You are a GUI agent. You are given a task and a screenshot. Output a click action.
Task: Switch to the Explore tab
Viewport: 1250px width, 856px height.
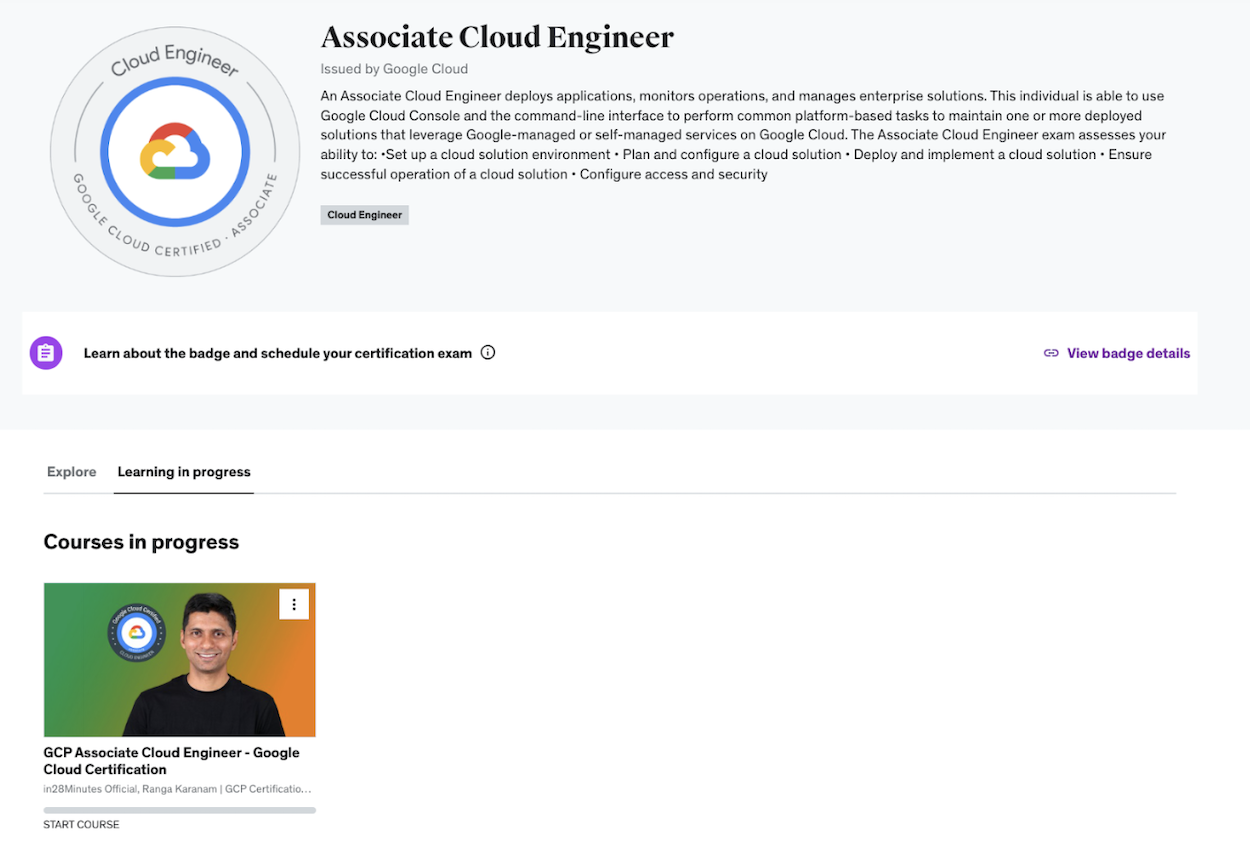coord(72,472)
